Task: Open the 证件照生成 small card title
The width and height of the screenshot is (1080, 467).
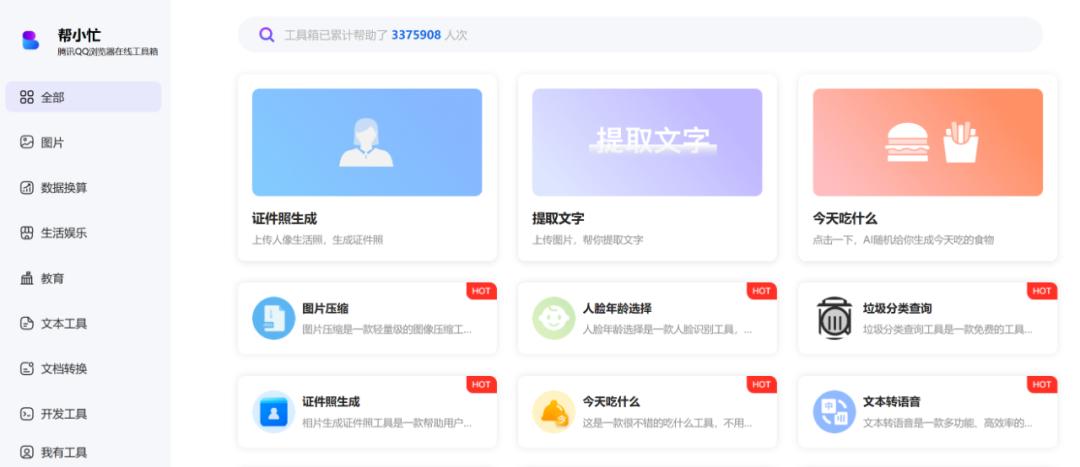Action: tap(331, 402)
